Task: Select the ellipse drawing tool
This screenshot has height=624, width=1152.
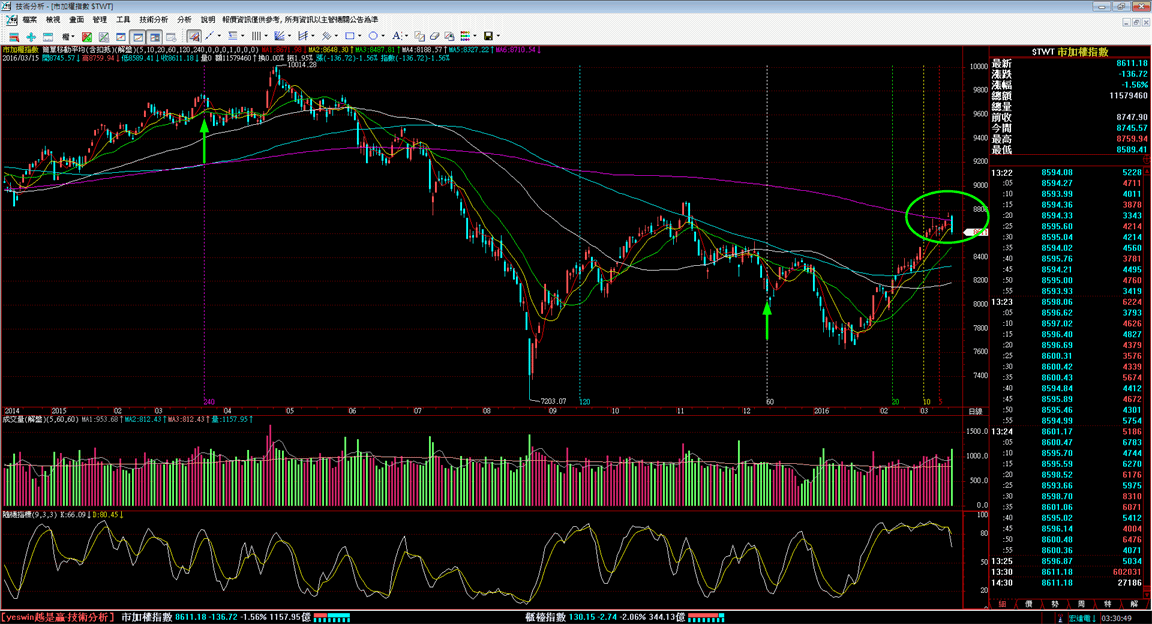Action: point(373,36)
